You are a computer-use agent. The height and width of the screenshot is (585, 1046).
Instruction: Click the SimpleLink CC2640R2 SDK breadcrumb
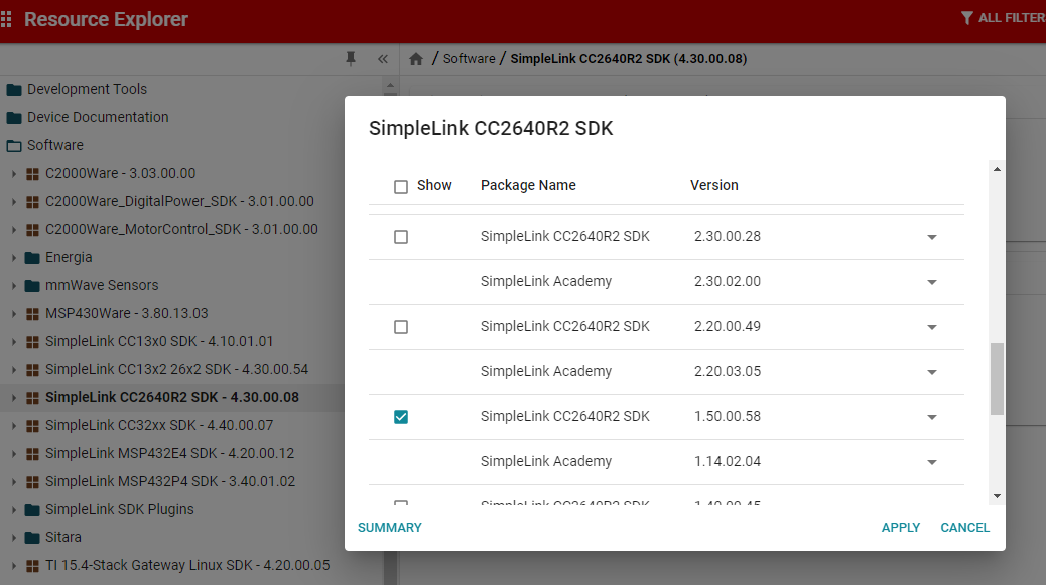pos(628,59)
